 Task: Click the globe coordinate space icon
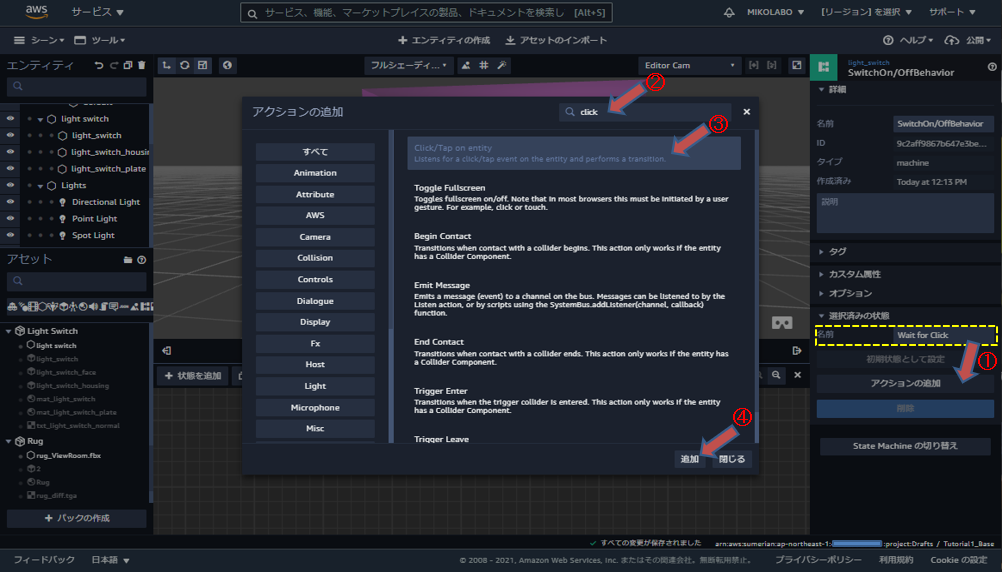click(x=227, y=65)
